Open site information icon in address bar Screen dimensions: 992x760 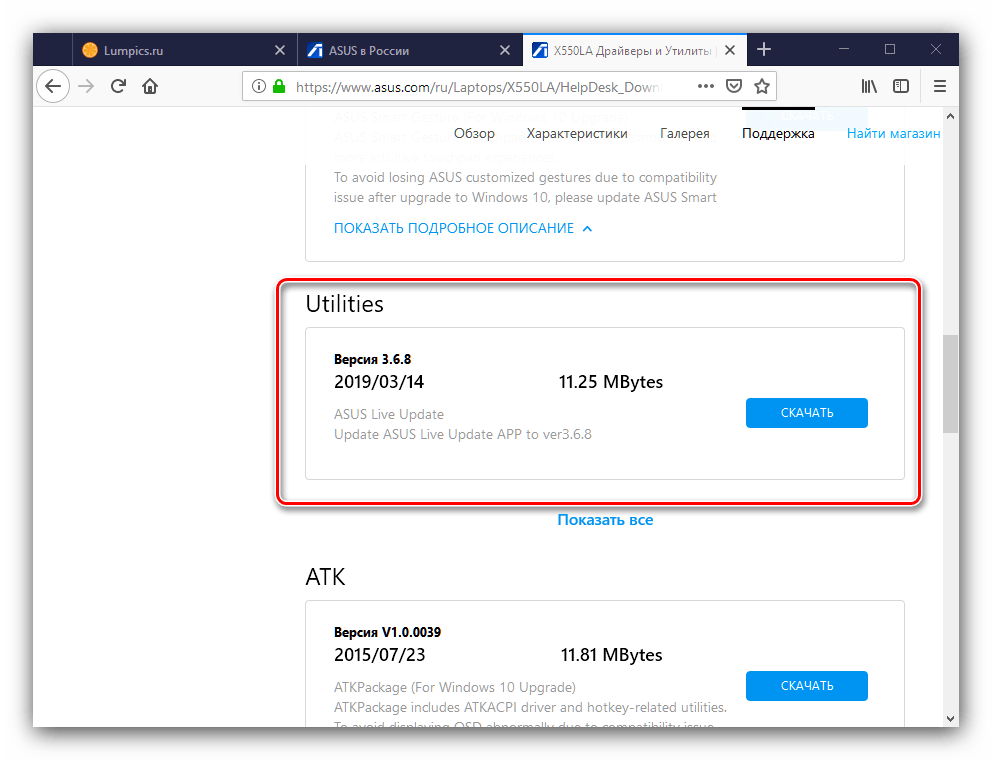pyautogui.click(x=259, y=87)
